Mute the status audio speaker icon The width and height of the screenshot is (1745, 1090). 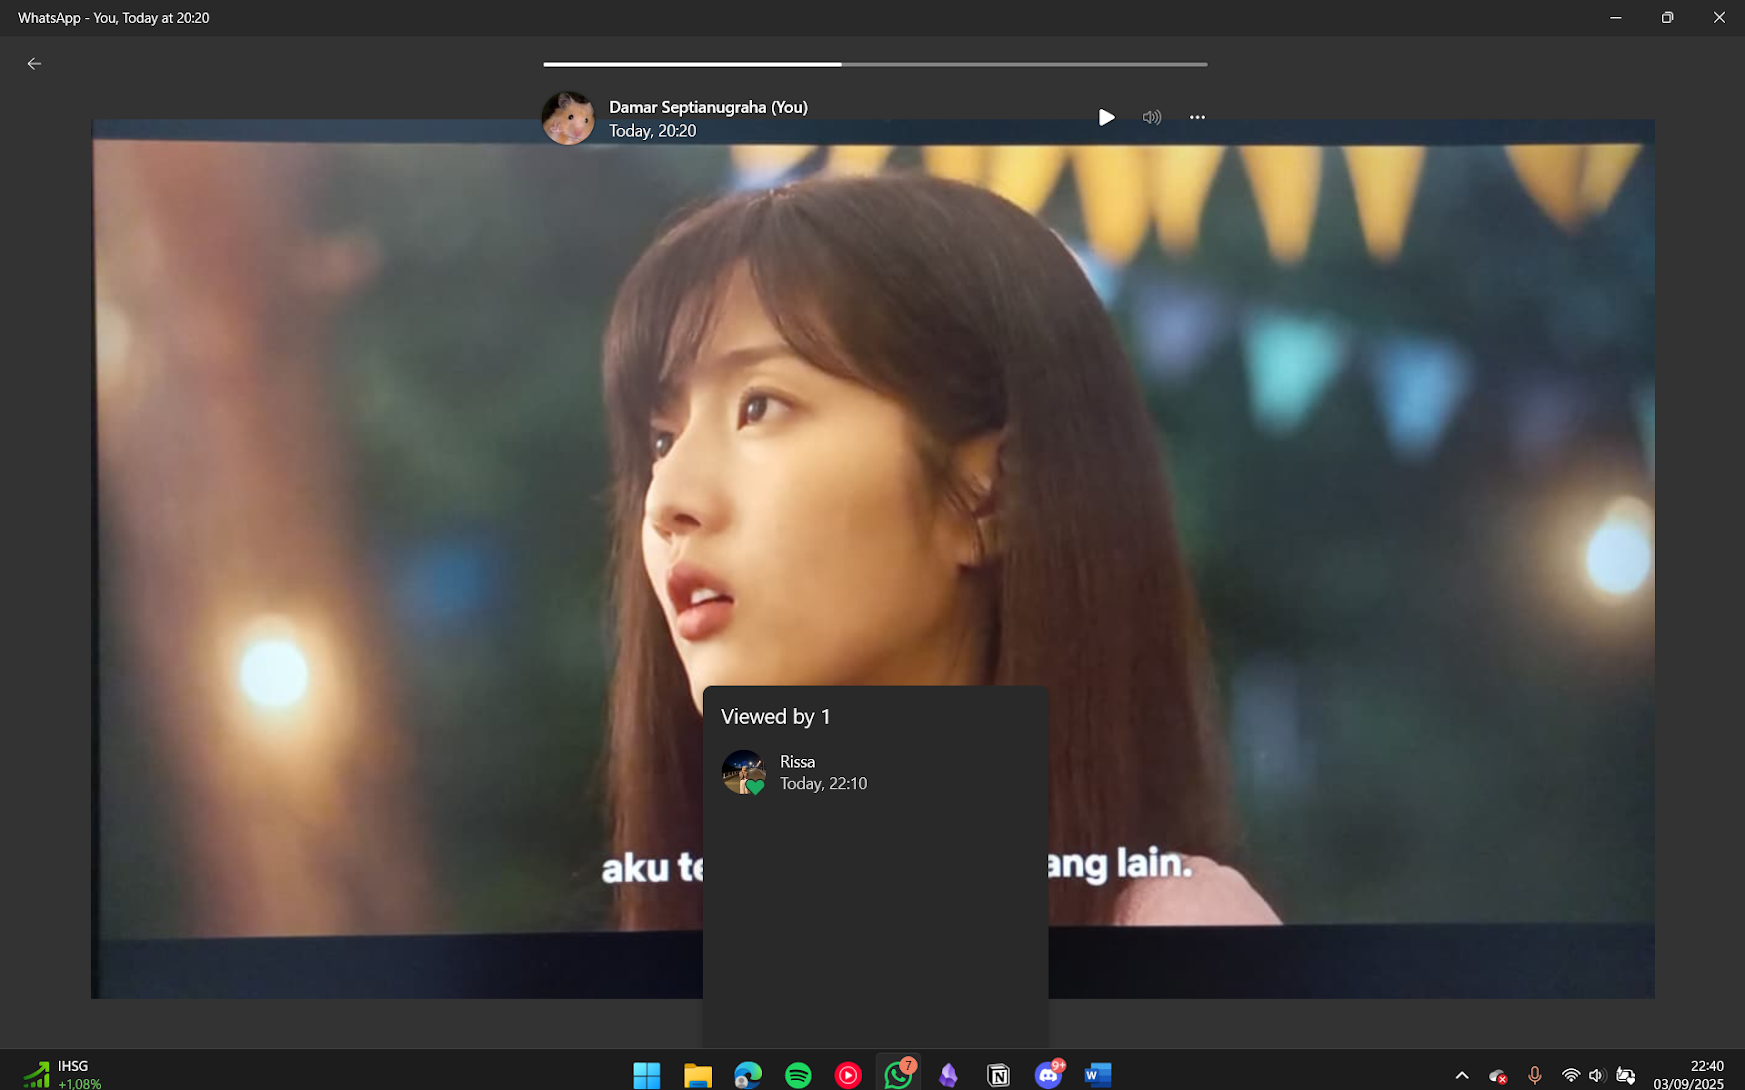click(1152, 117)
